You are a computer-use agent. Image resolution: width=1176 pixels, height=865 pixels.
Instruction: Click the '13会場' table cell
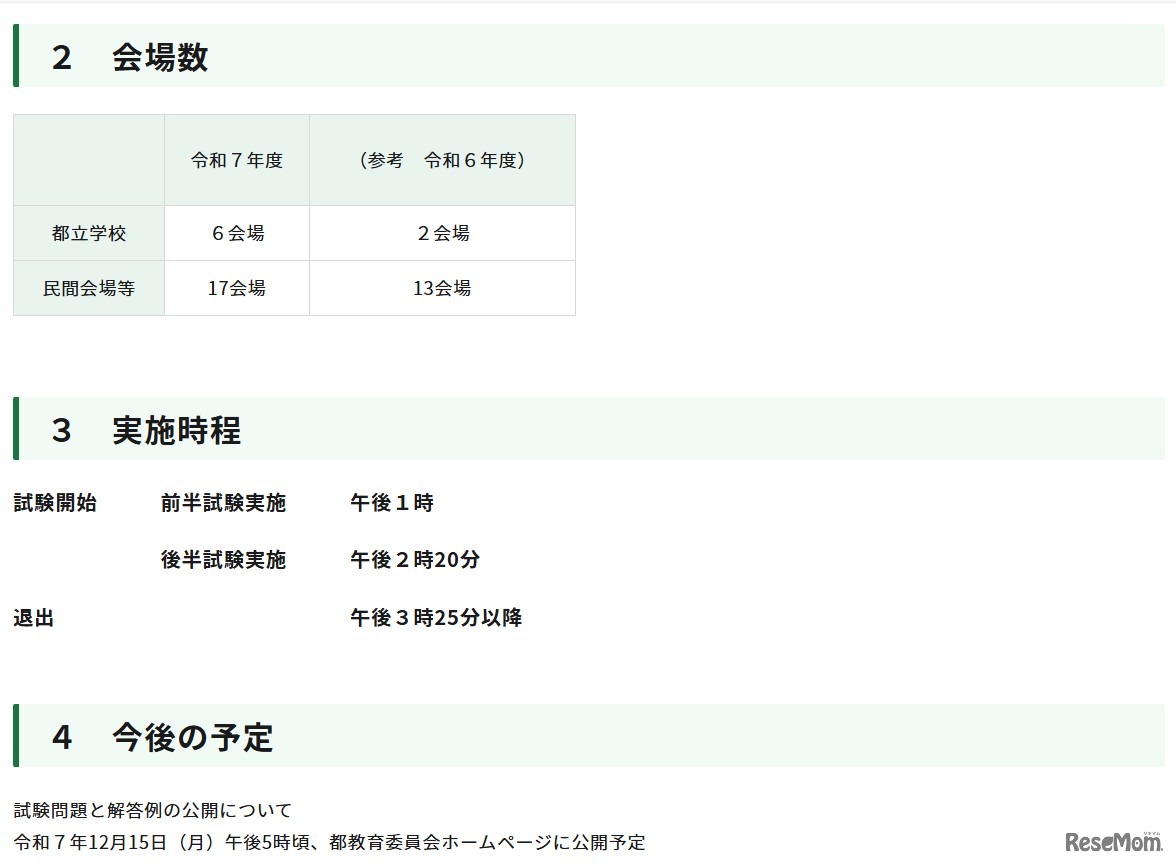[x=442, y=288]
